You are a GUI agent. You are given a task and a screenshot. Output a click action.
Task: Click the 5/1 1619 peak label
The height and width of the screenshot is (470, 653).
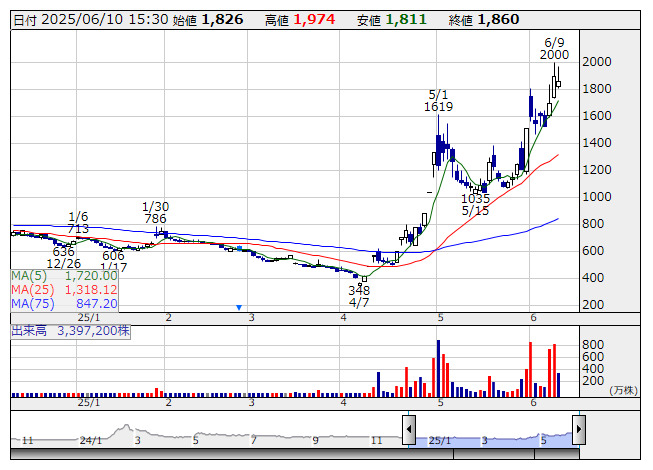pyautogui.click(x=438, y=99)
